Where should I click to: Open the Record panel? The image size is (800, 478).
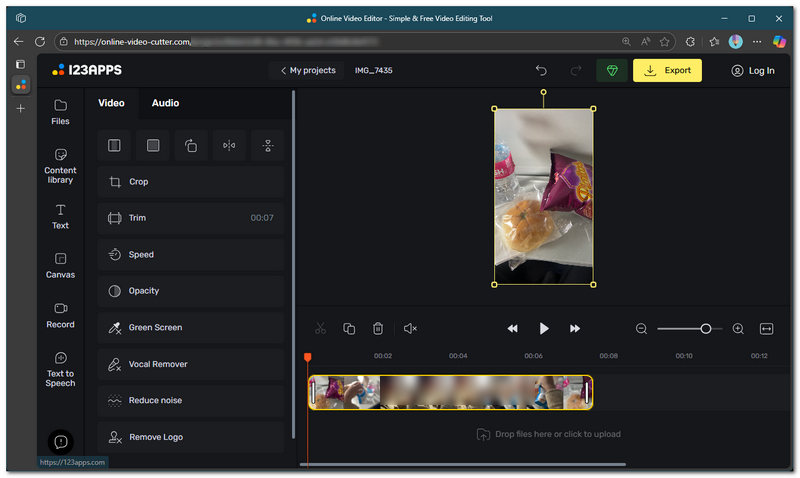tap(60, 315)
